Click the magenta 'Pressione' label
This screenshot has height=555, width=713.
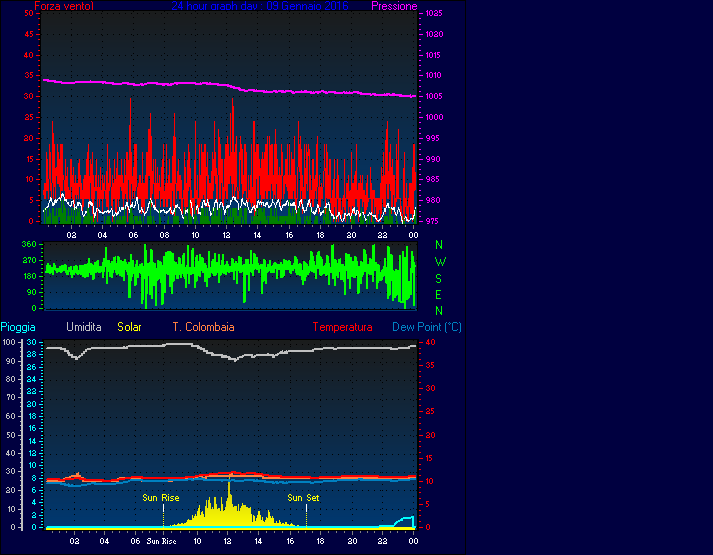pyautogui.click(x=394, y=6)
